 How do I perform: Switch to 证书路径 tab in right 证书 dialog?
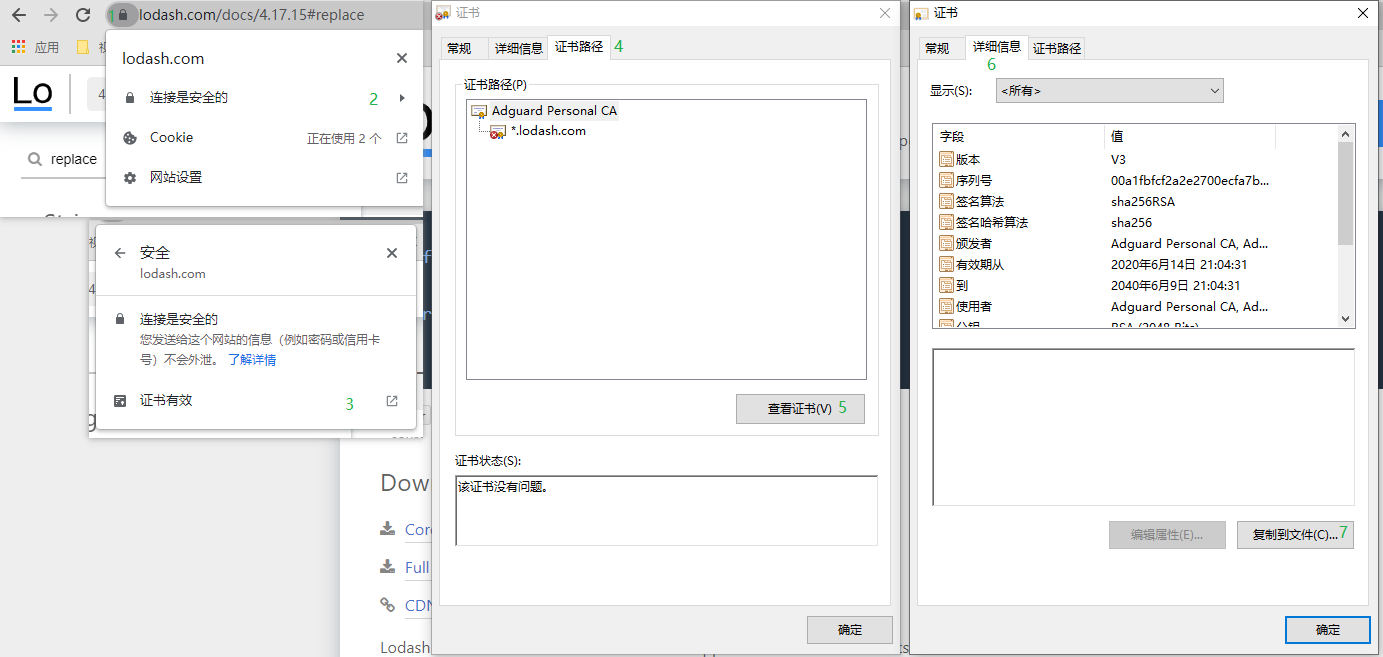click(x=1057, y=48)
